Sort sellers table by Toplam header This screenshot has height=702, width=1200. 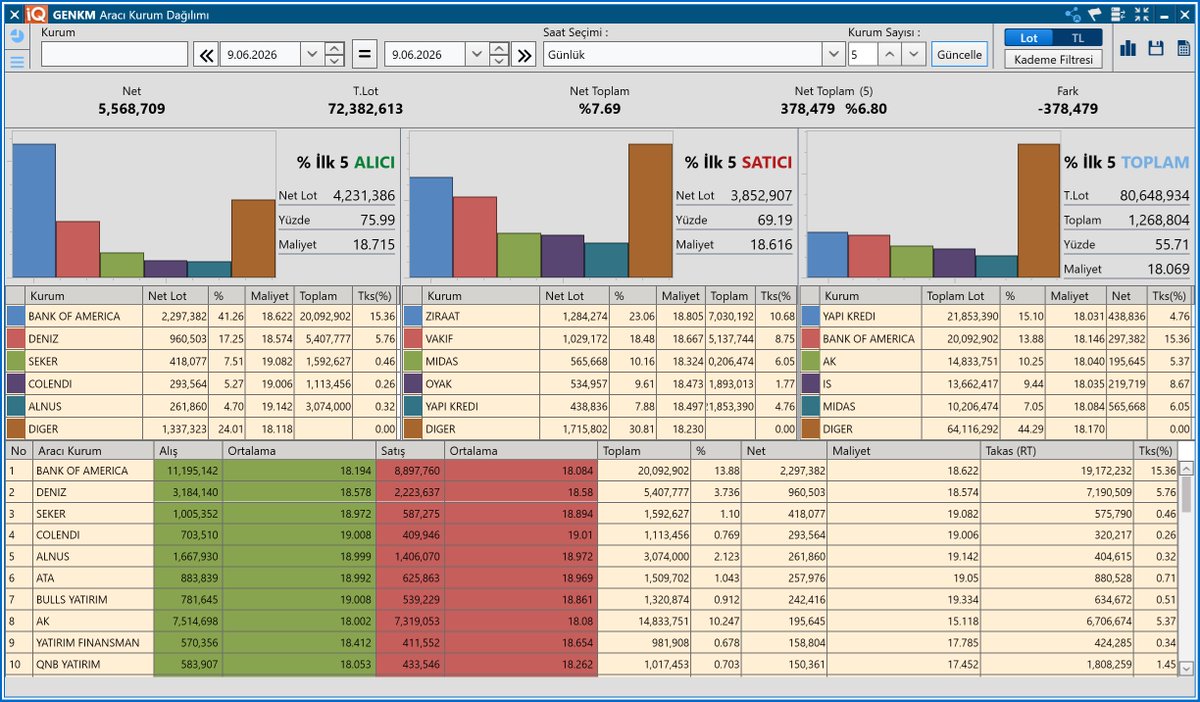click(x=729, y=296)
